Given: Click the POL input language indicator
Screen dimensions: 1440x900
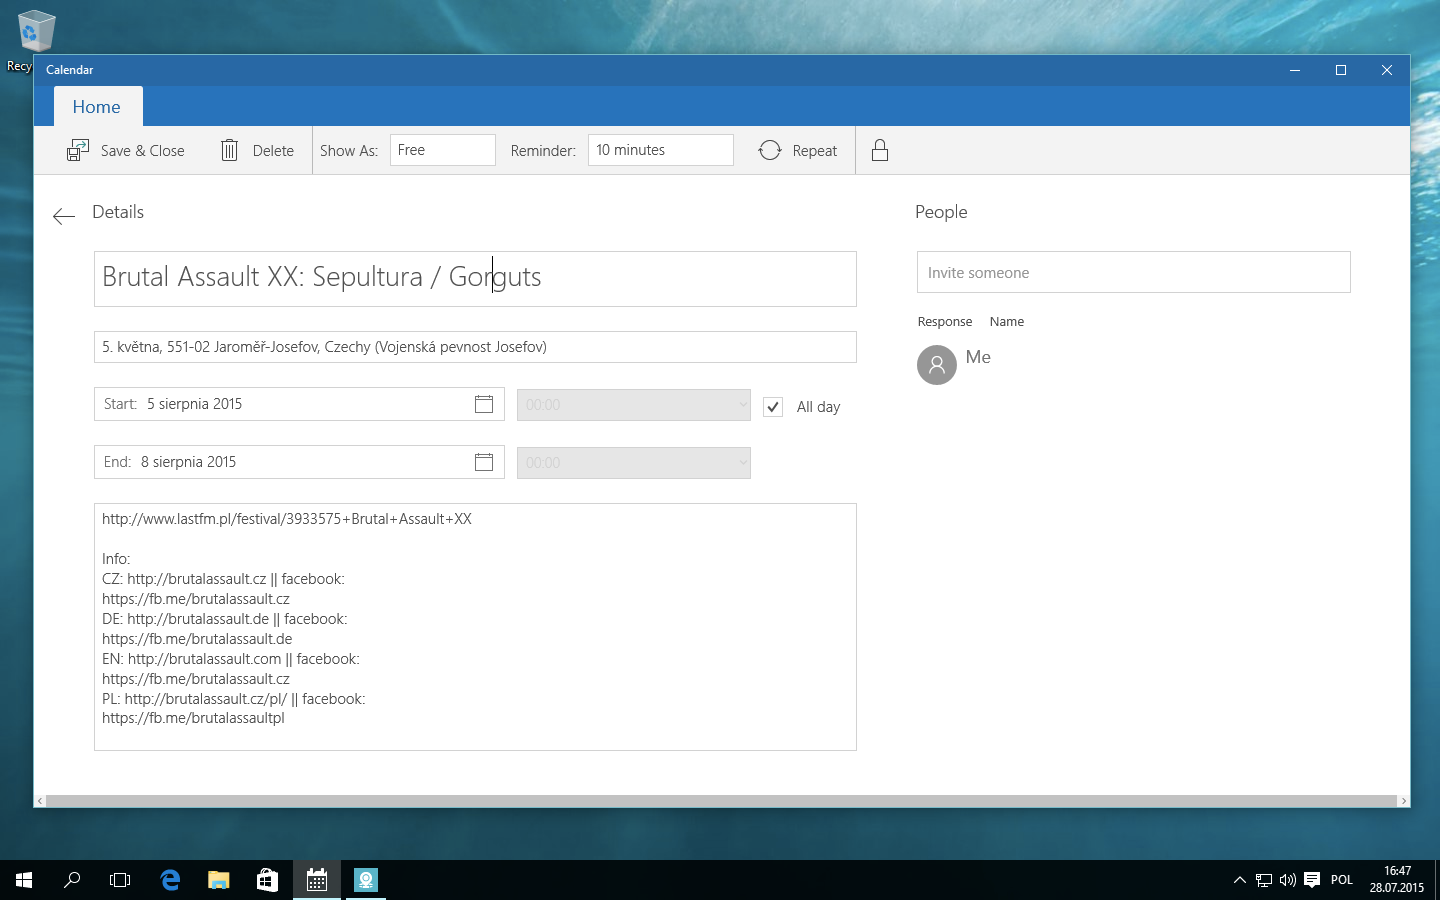Looking at the screenshot, I should point(1342,880).
